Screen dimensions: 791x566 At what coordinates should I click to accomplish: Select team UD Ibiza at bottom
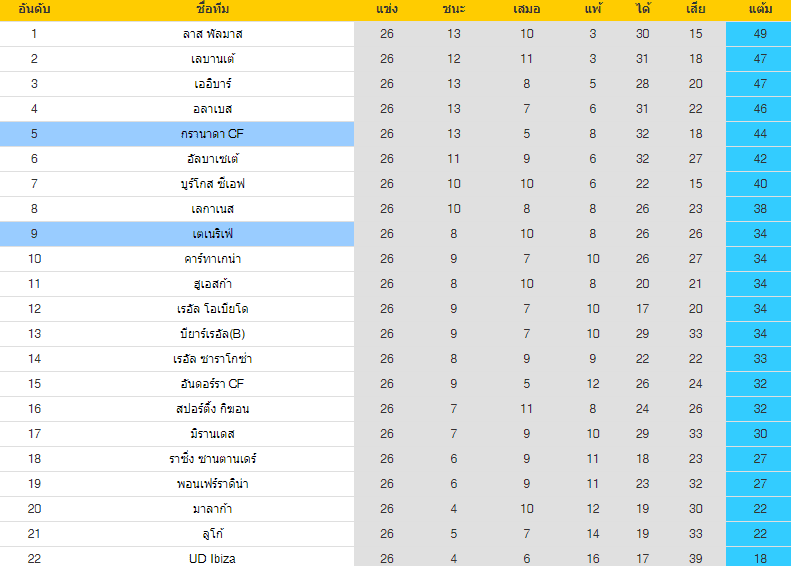click(x=212, y=558)
